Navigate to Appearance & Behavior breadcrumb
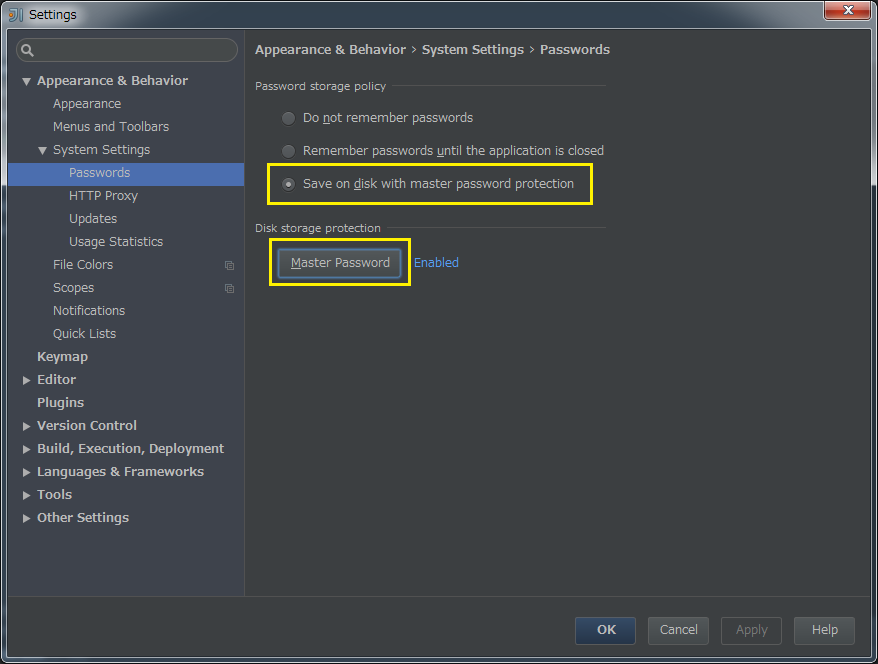This screenshot has width=878, height=664. tap(330, 49)
